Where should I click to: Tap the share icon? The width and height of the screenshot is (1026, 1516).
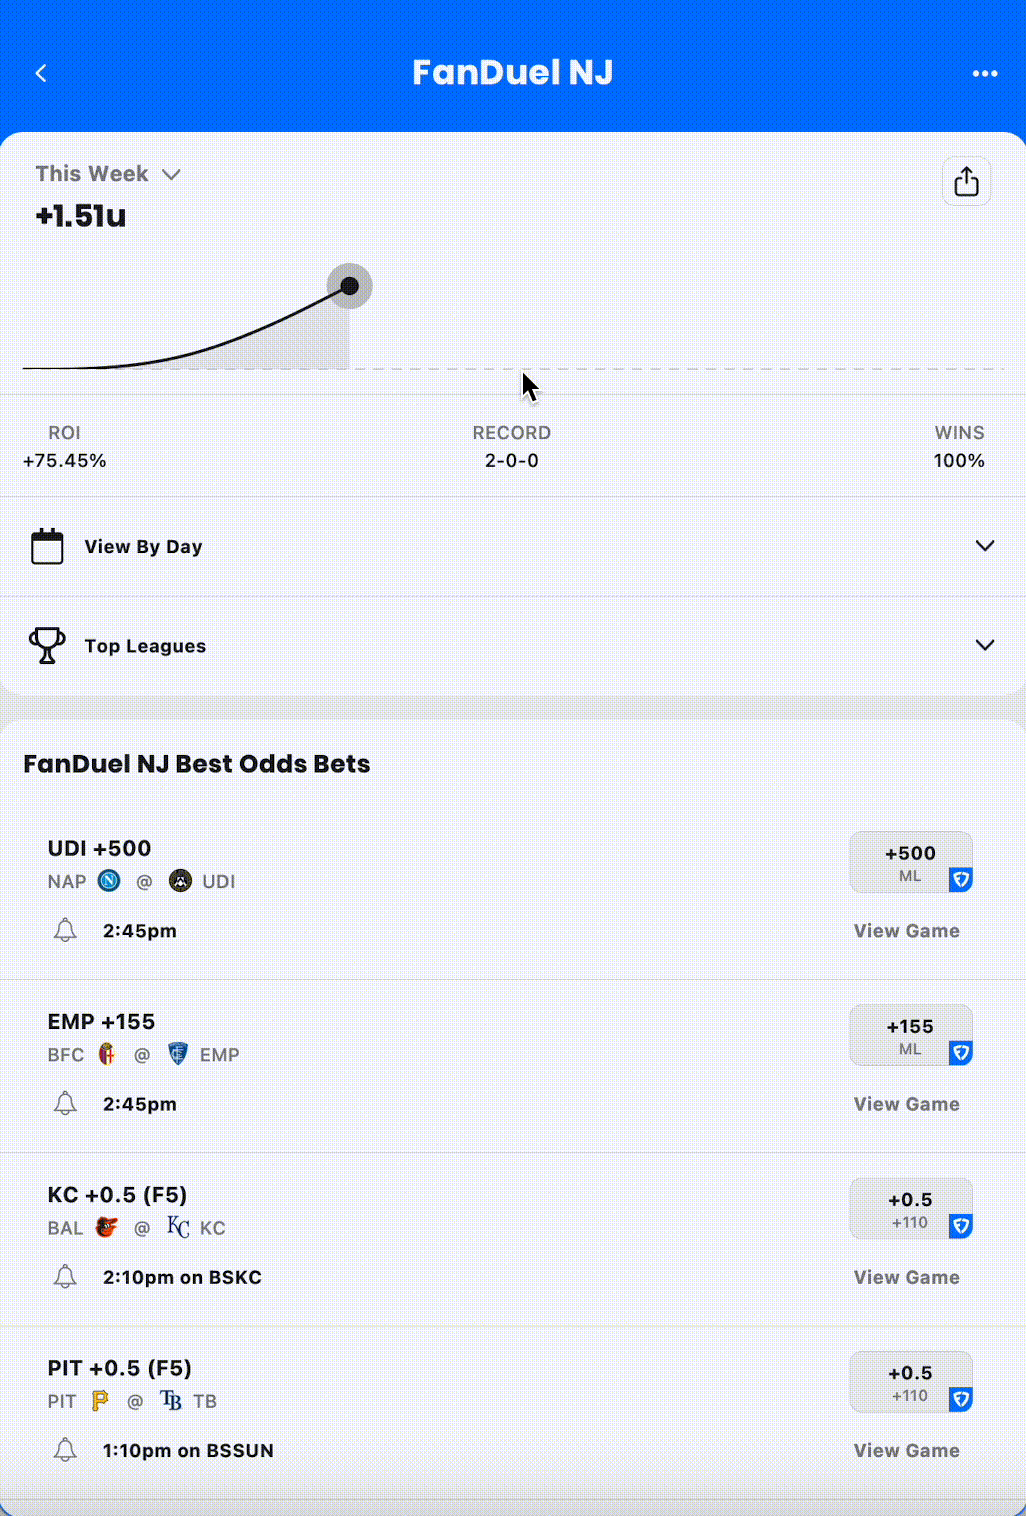click(966, 182)
